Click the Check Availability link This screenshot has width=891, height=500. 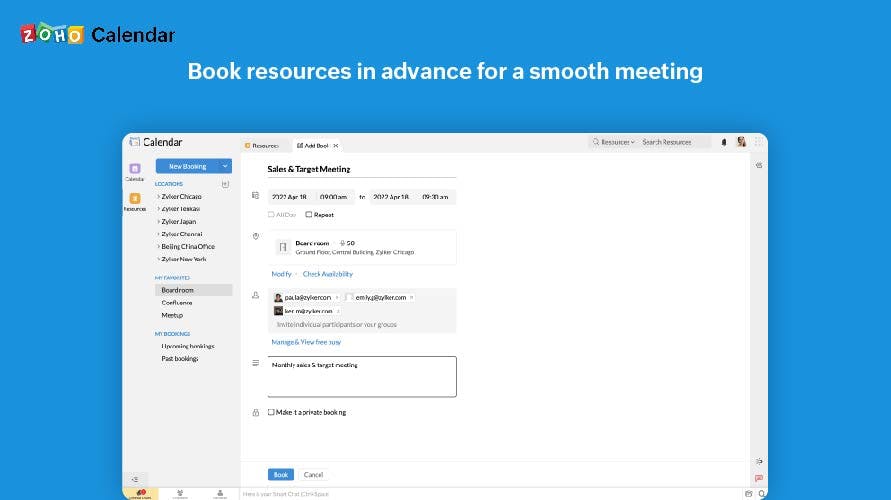[x=328, y=274]
